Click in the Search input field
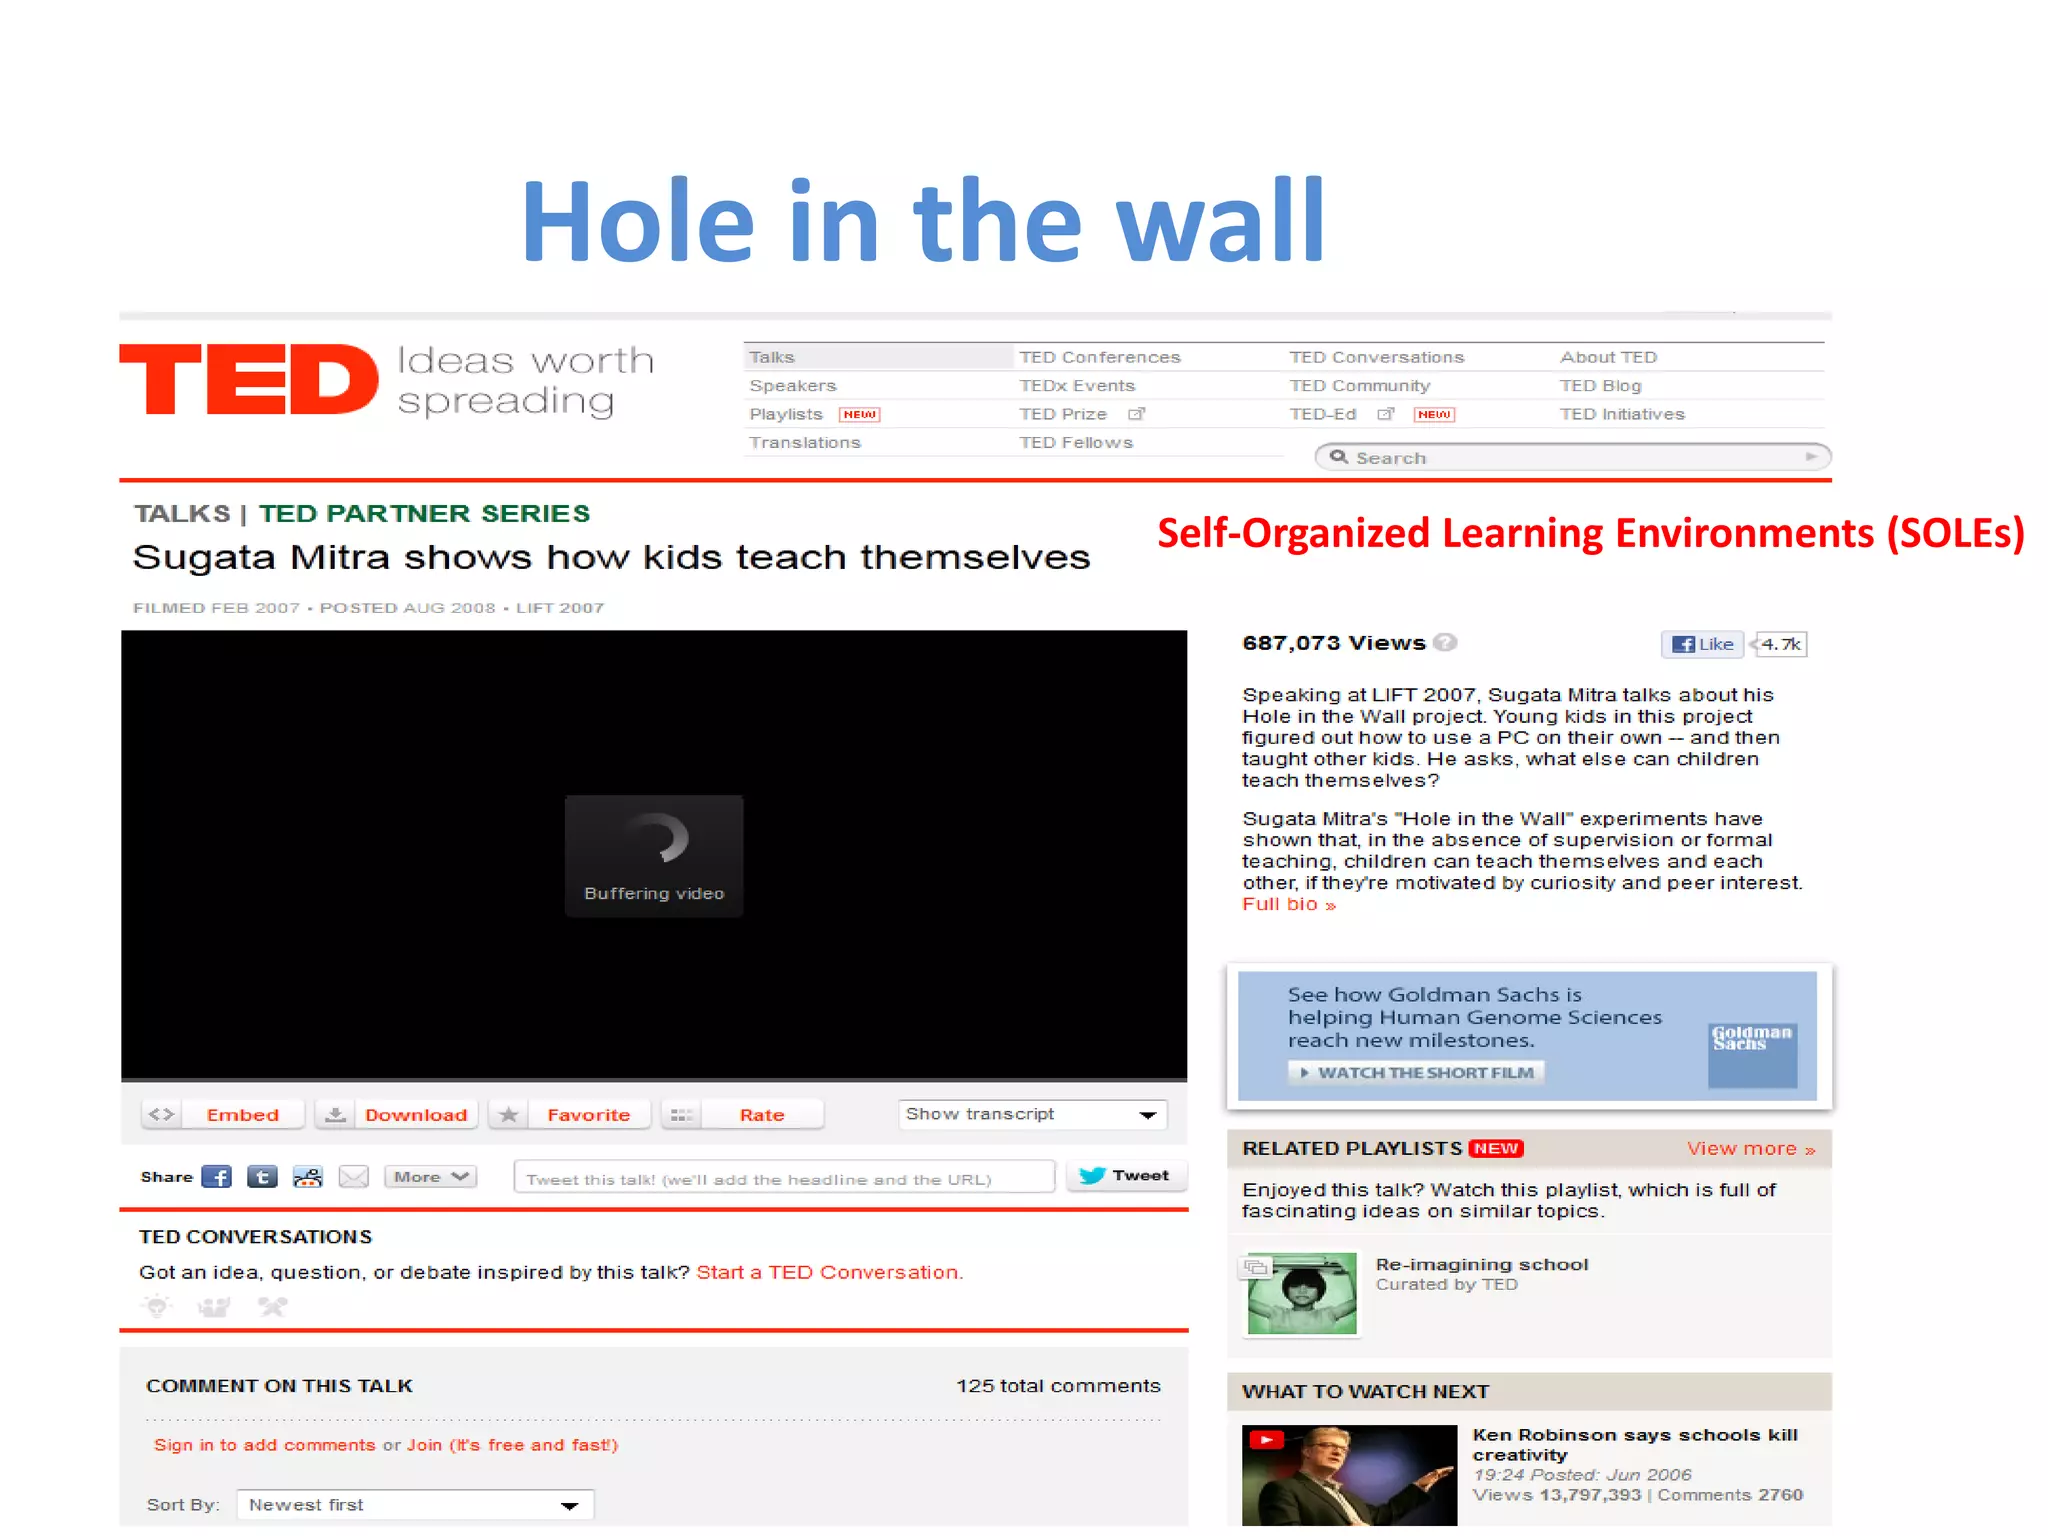 [x=1573, y=457]
